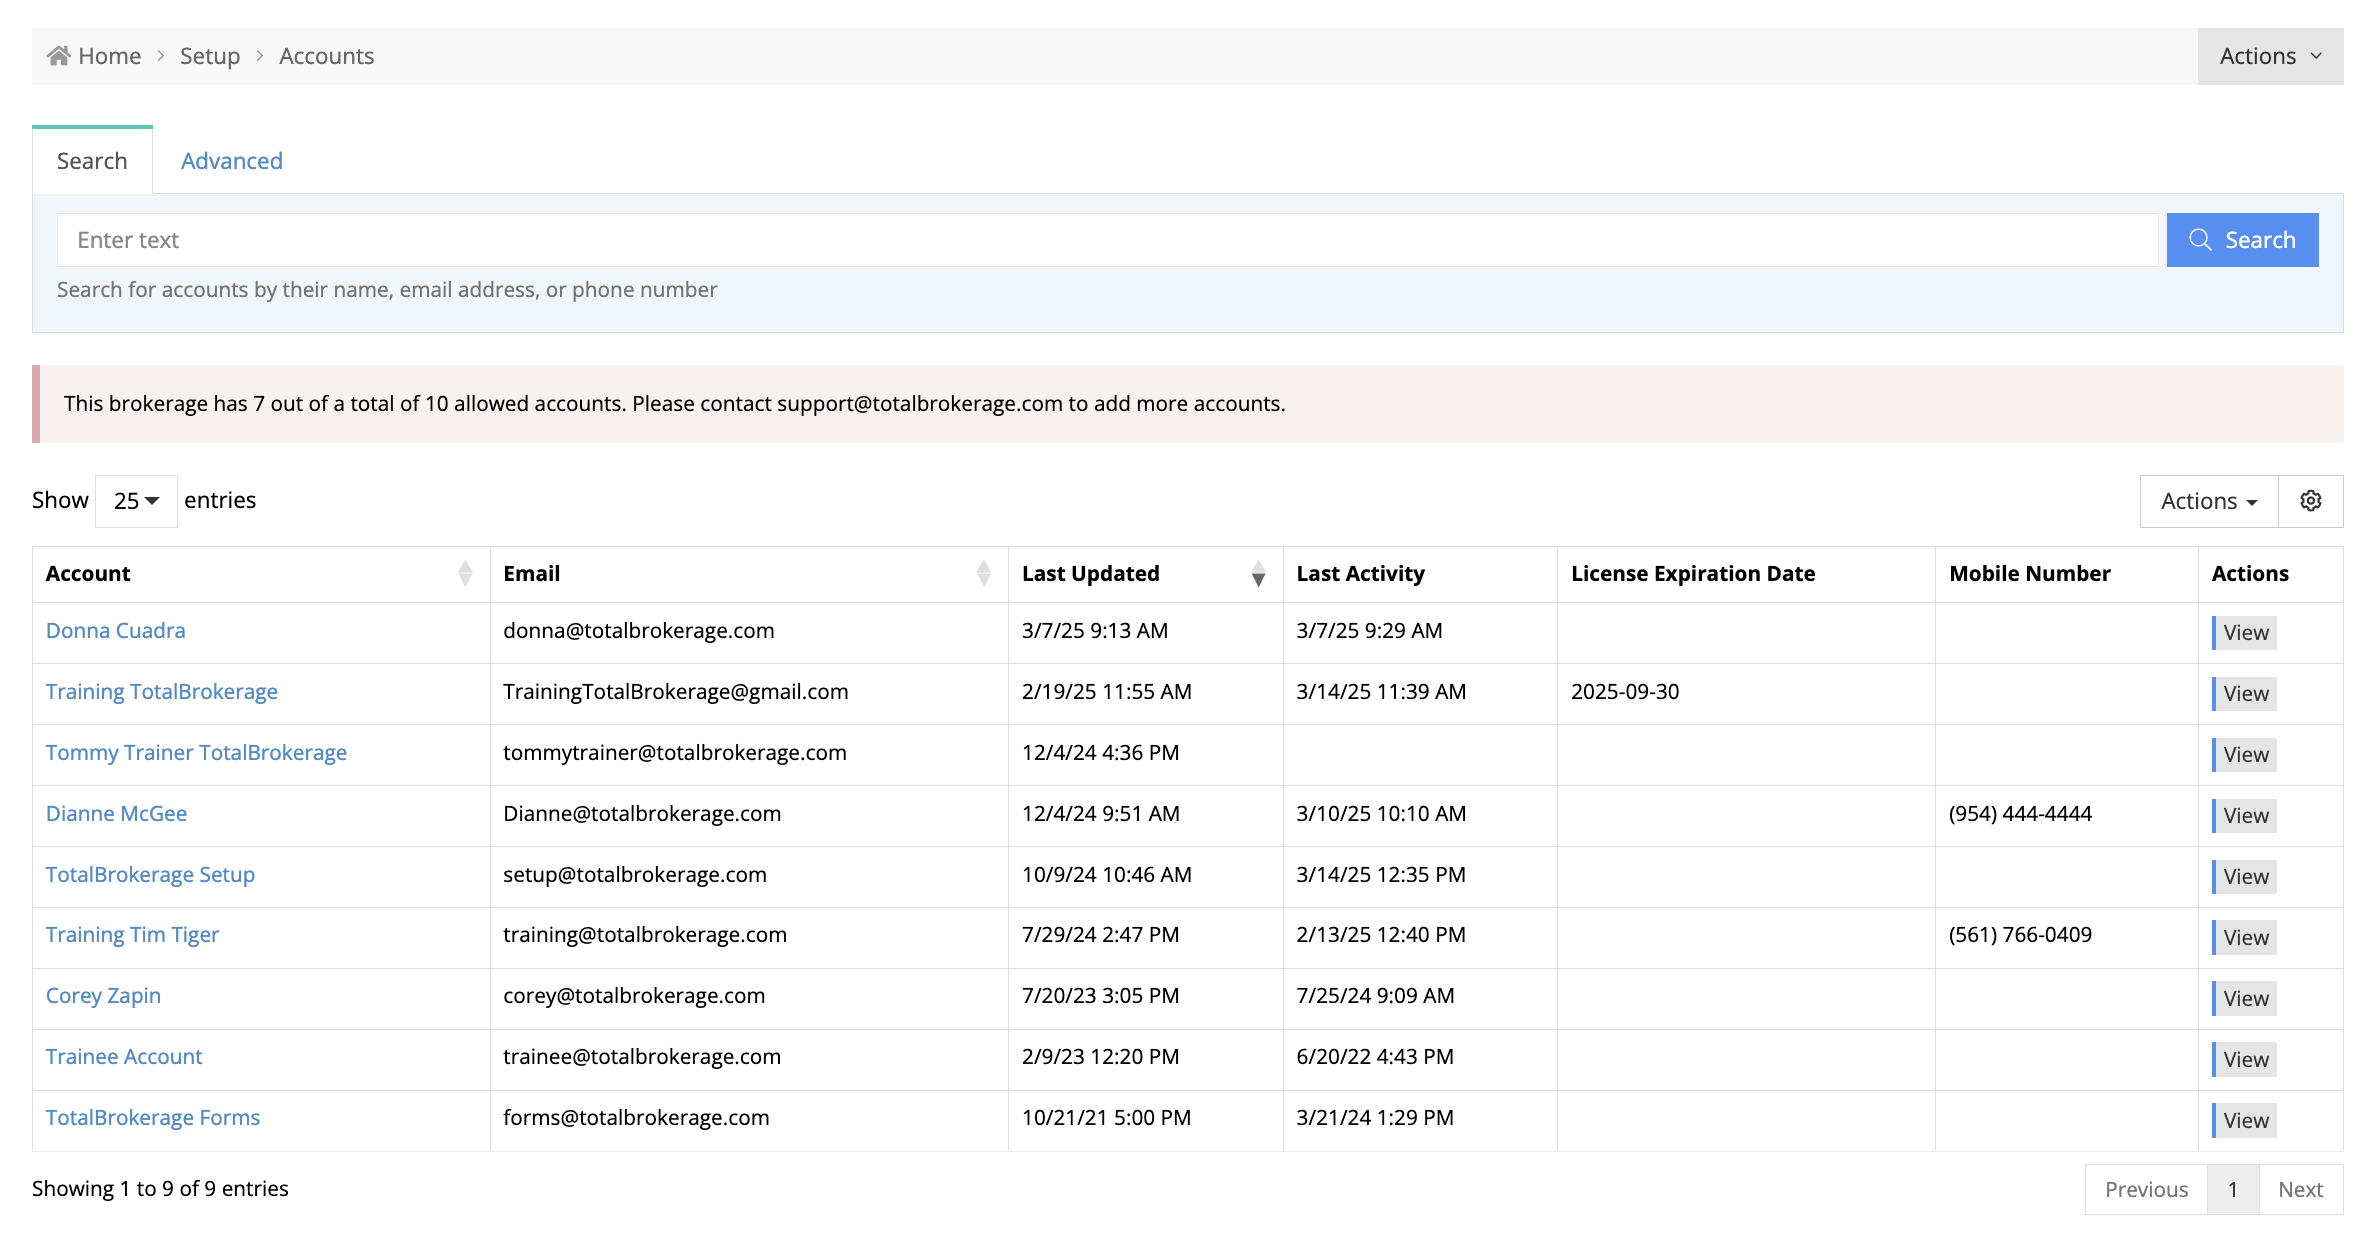Open TotalBrokerage Forms account link
The image size is (2354, 1236).
coord(153,1118)
